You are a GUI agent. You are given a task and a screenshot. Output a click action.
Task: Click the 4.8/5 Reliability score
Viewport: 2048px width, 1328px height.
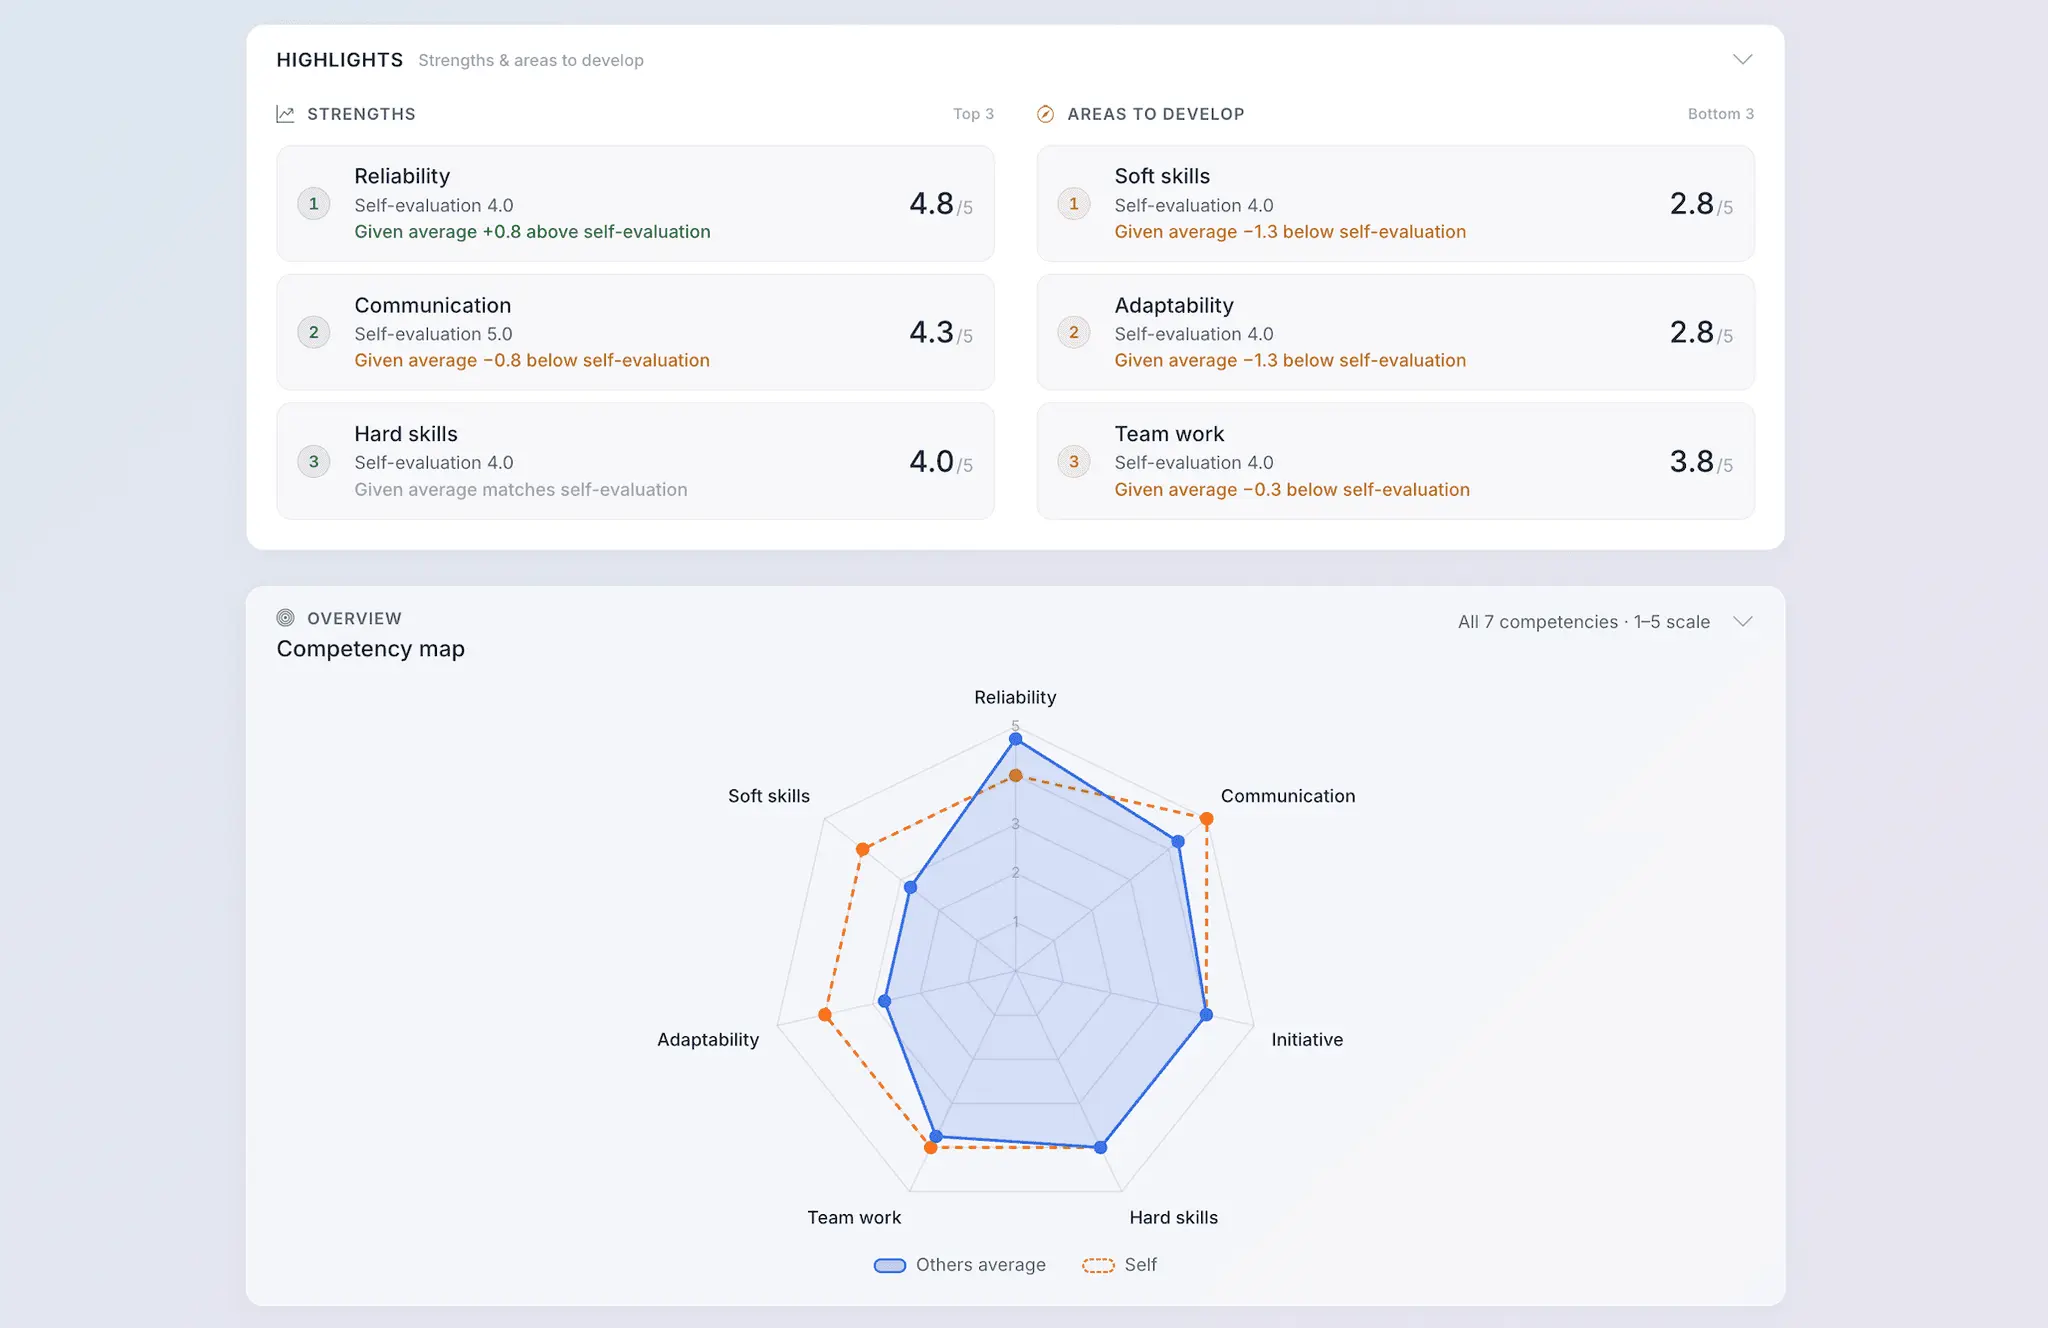point(940,204)
